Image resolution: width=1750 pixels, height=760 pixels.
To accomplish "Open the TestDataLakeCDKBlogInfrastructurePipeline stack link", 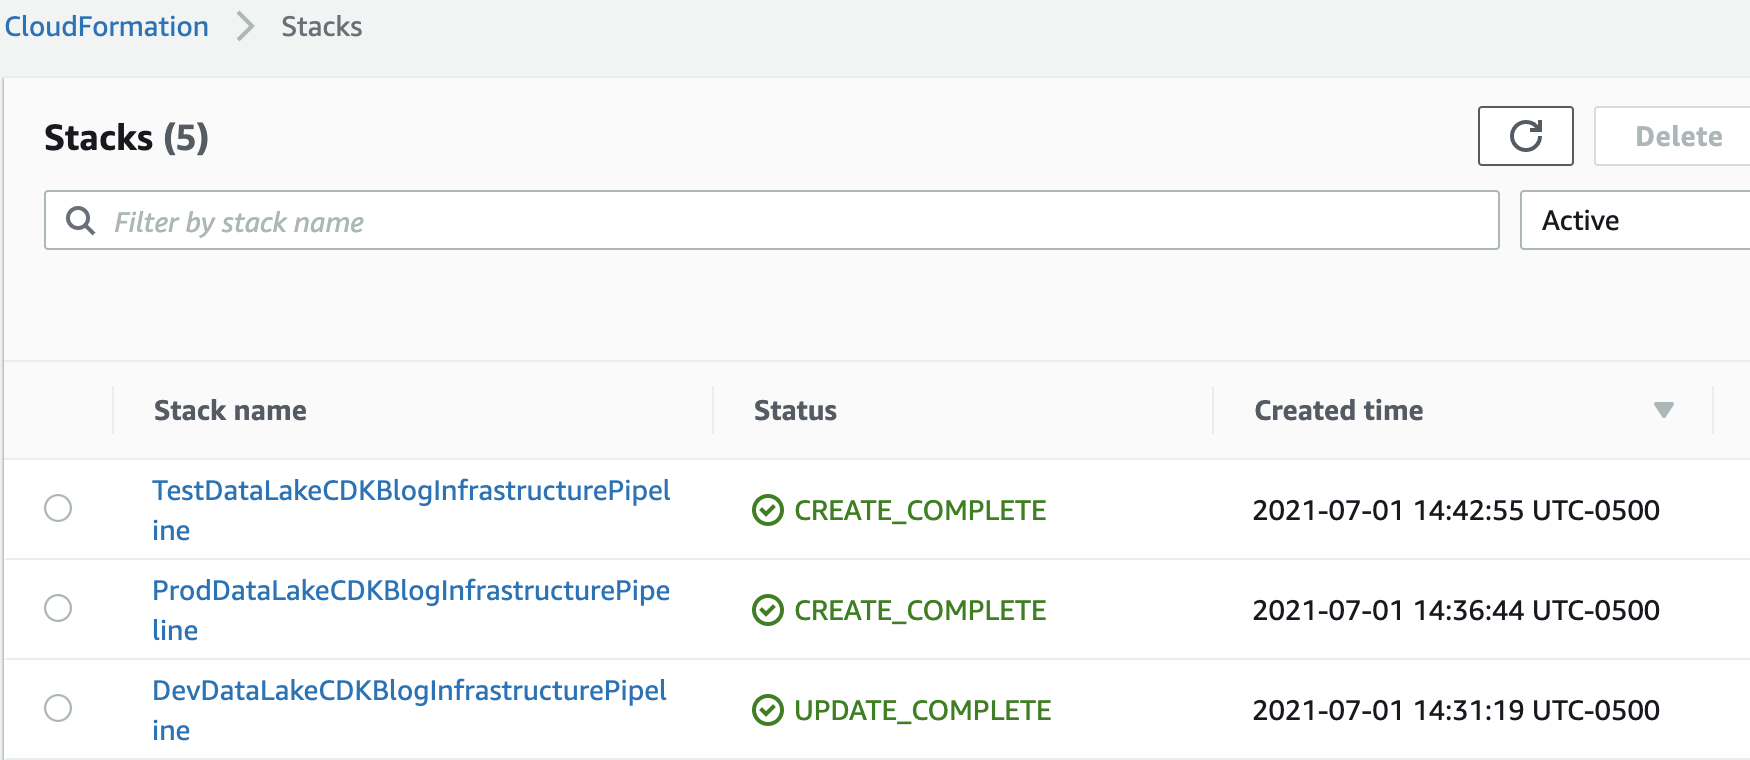I will point(410,491).
